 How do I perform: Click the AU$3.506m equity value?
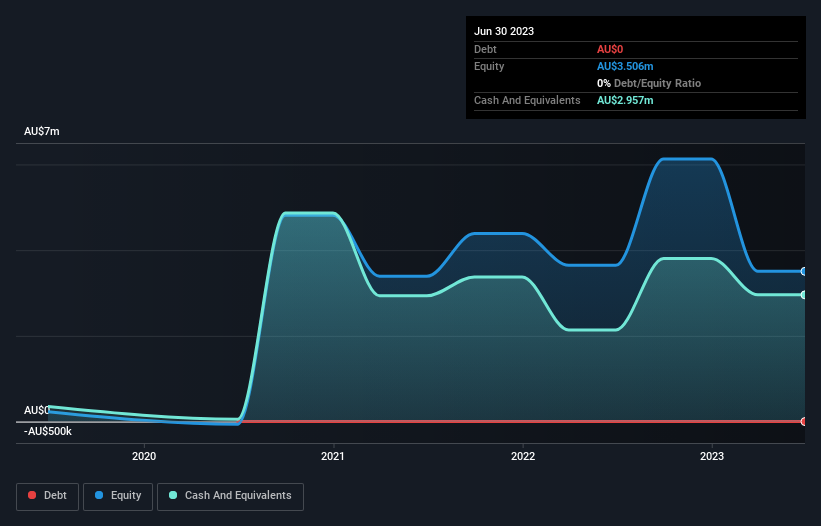625,66
